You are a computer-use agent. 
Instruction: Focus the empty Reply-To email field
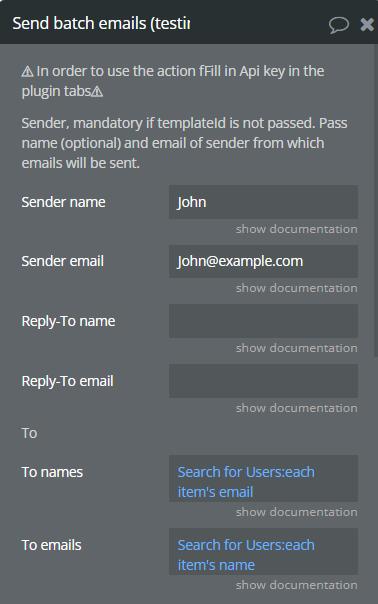tap(263, 381)
